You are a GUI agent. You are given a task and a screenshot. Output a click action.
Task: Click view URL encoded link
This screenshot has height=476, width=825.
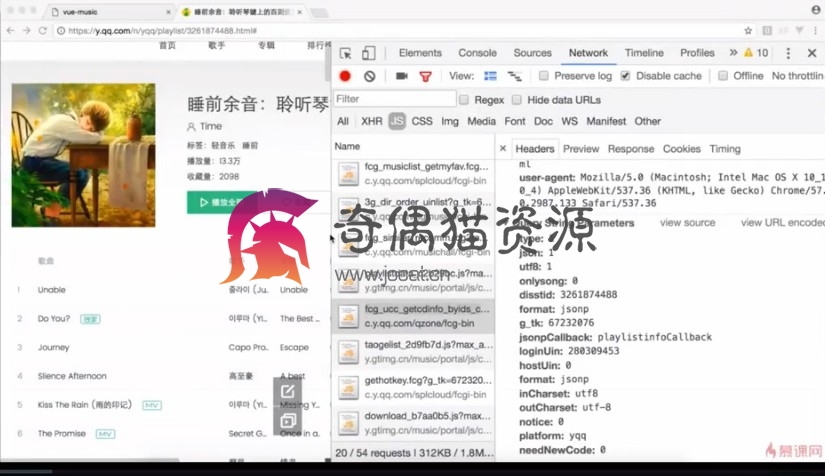782,222
